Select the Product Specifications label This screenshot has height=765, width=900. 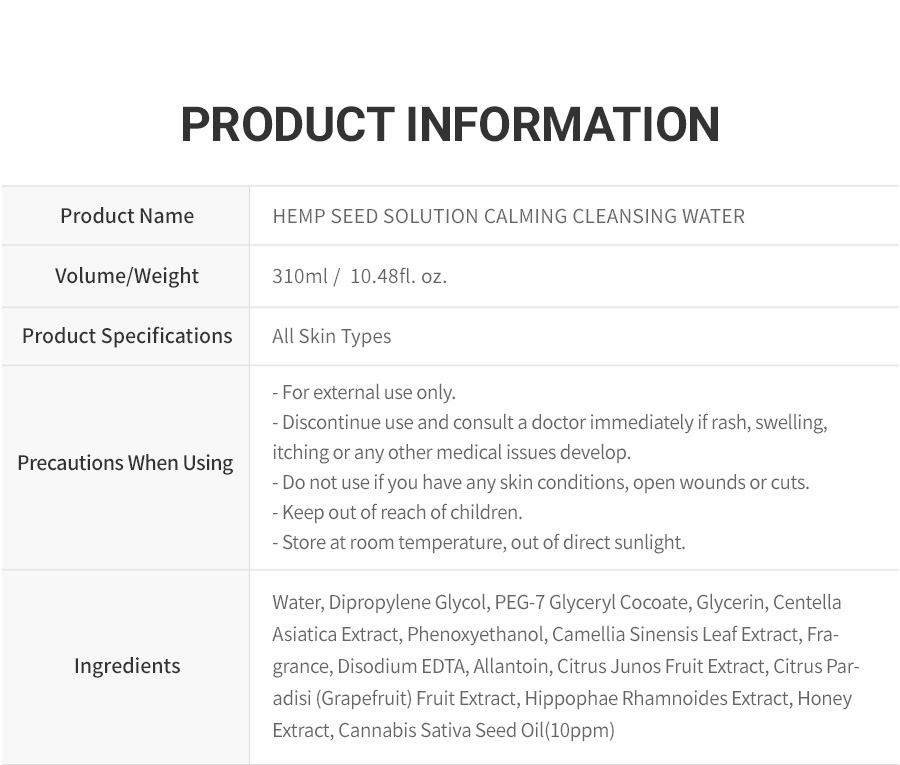[127, 336]
